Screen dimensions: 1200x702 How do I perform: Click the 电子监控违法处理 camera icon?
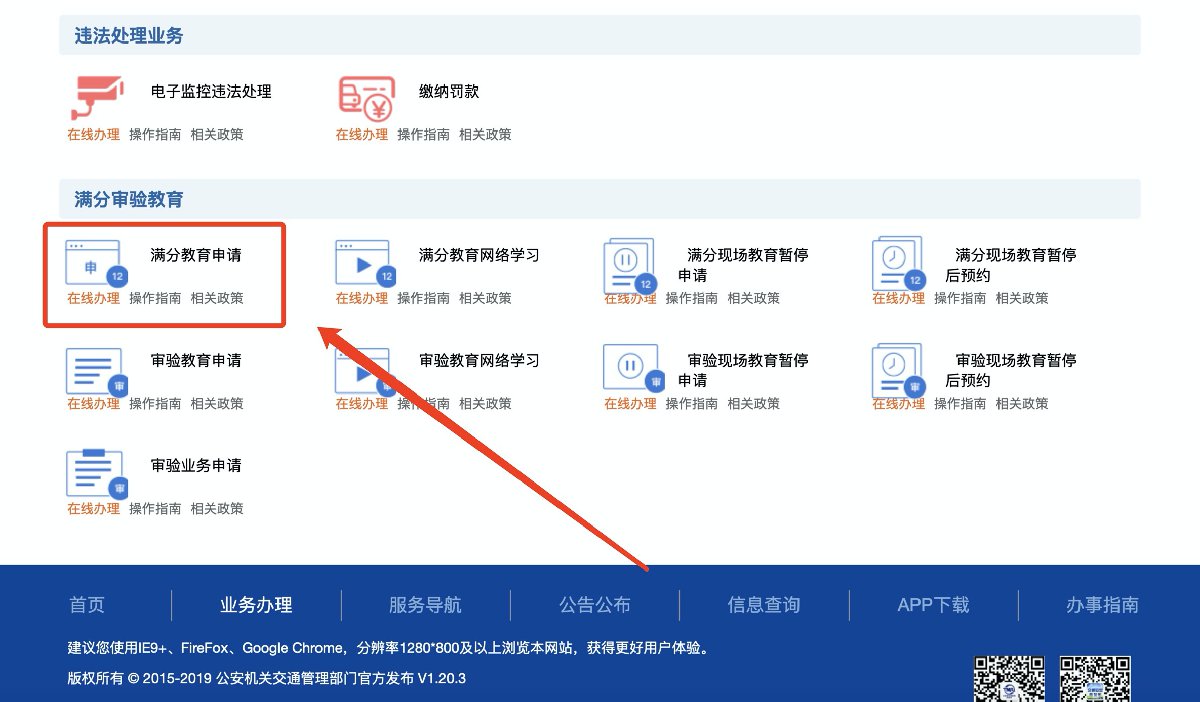coord(96,97)
